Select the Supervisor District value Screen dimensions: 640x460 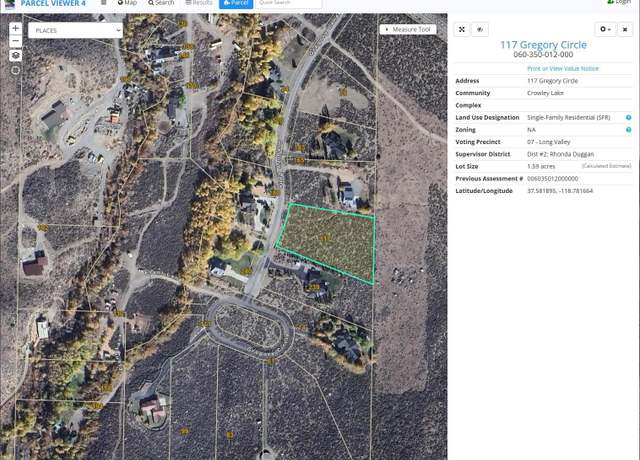(x=560, y=154)
